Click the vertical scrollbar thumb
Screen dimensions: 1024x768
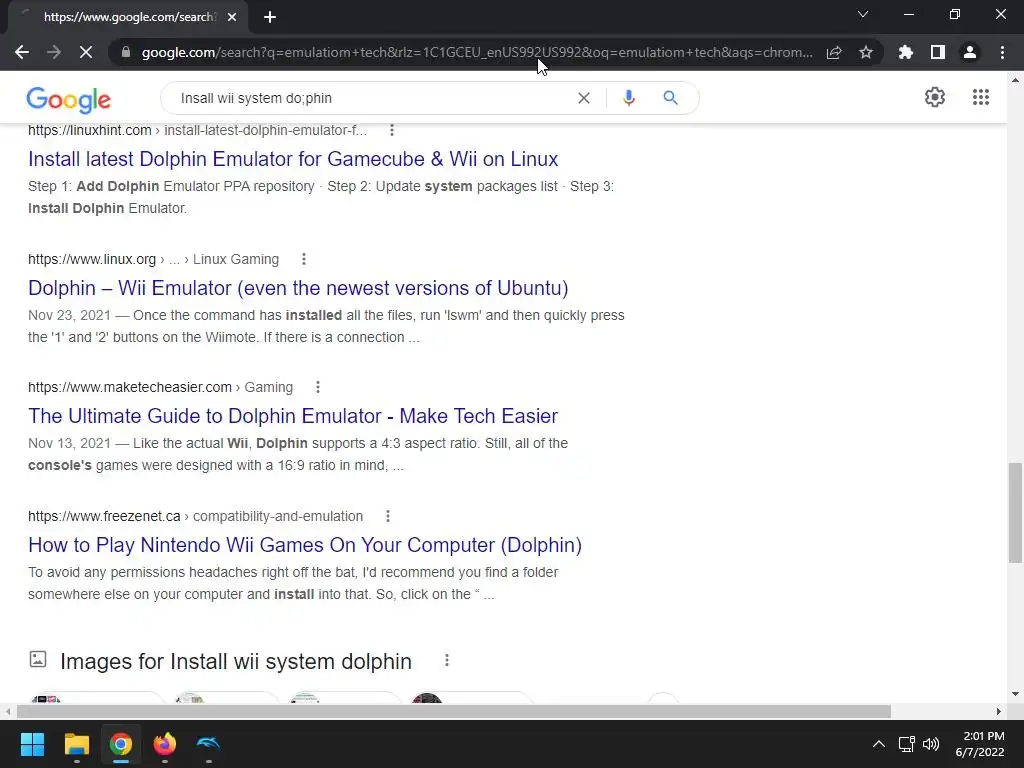1016,513
